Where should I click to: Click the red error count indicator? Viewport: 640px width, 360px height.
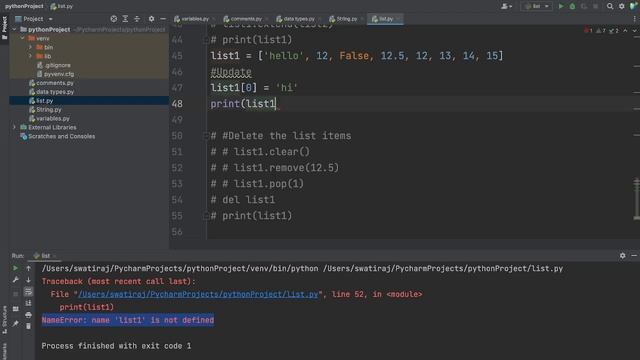pos(588,30)
